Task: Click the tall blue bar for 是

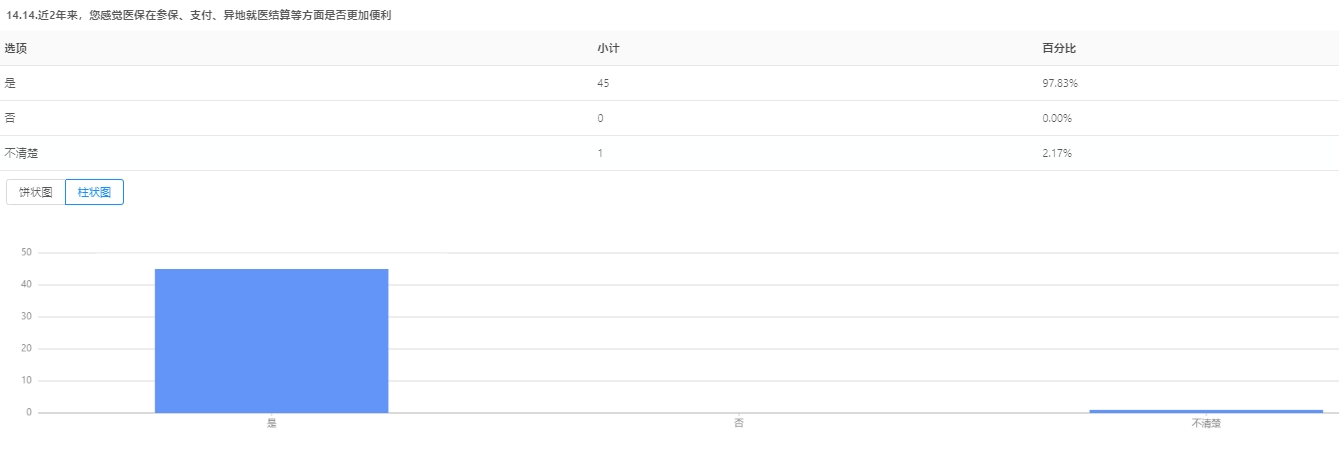Action: coord(271,340)
